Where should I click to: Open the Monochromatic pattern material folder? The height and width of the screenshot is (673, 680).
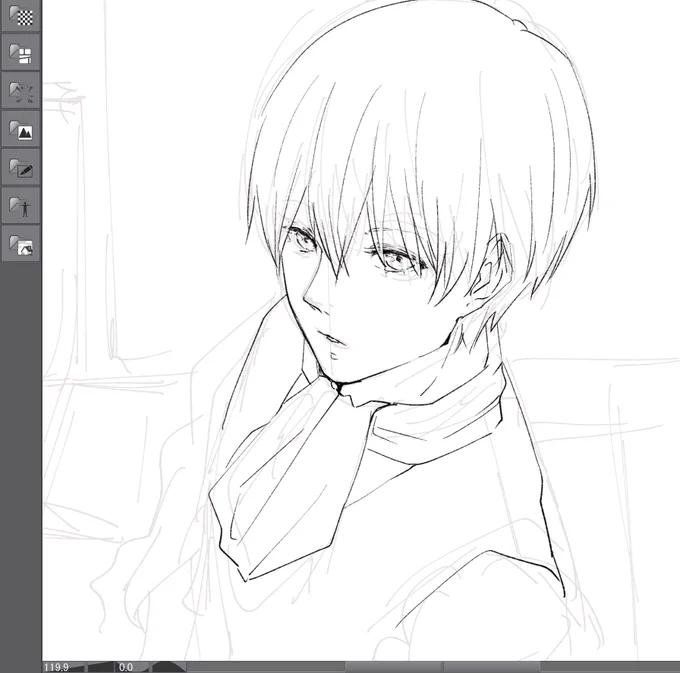click(x=21, y=16)
